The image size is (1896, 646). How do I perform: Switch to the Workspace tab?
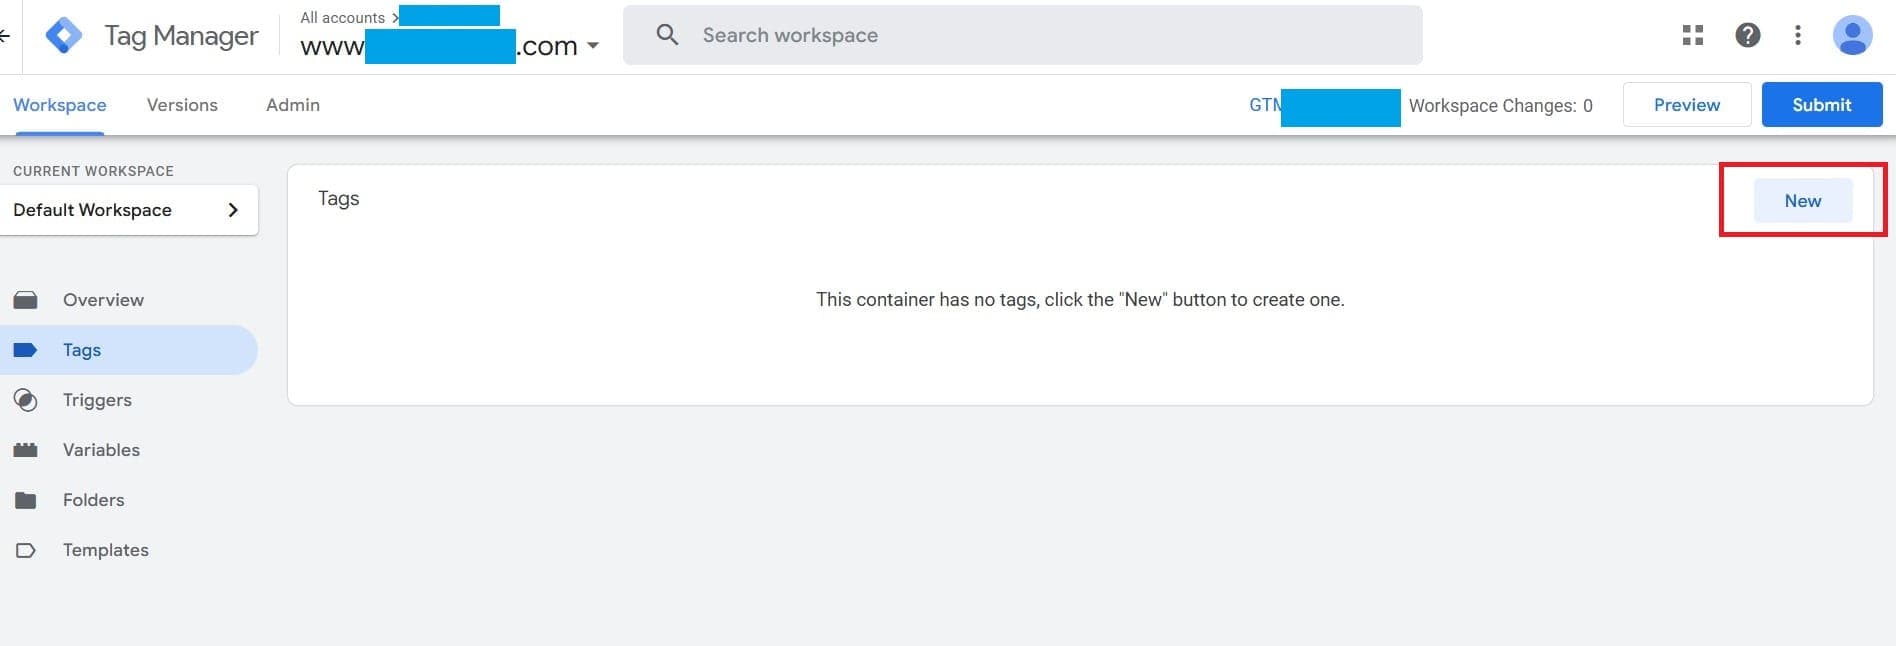click(x=59, y=105)
